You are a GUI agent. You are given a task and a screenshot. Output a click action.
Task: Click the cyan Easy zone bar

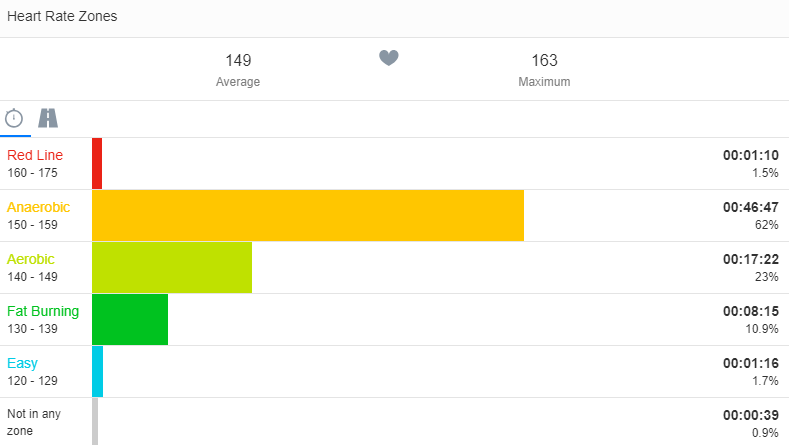97,372
